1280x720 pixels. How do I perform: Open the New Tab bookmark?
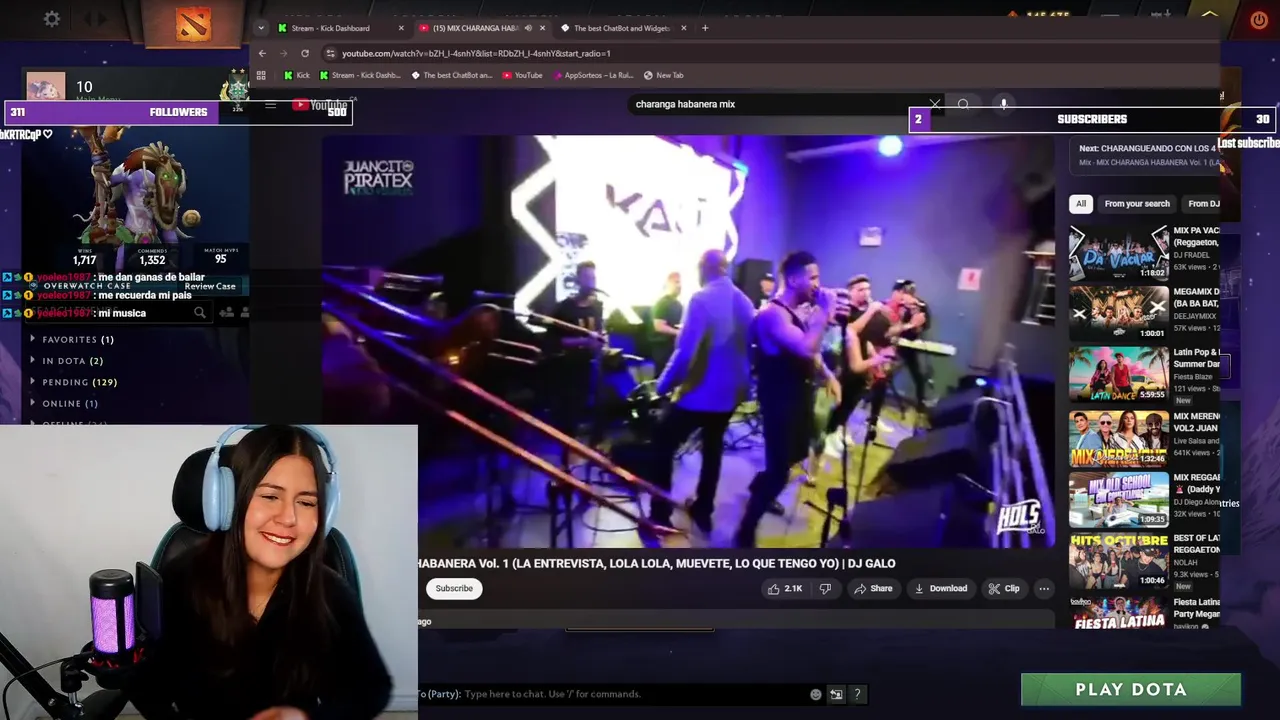pos(664,75)
